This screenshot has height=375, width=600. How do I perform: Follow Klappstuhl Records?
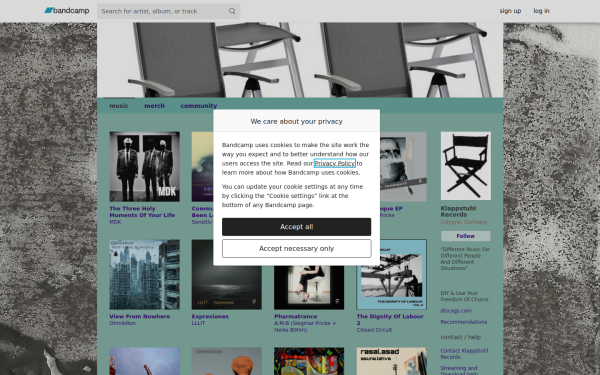pos(466,236)
